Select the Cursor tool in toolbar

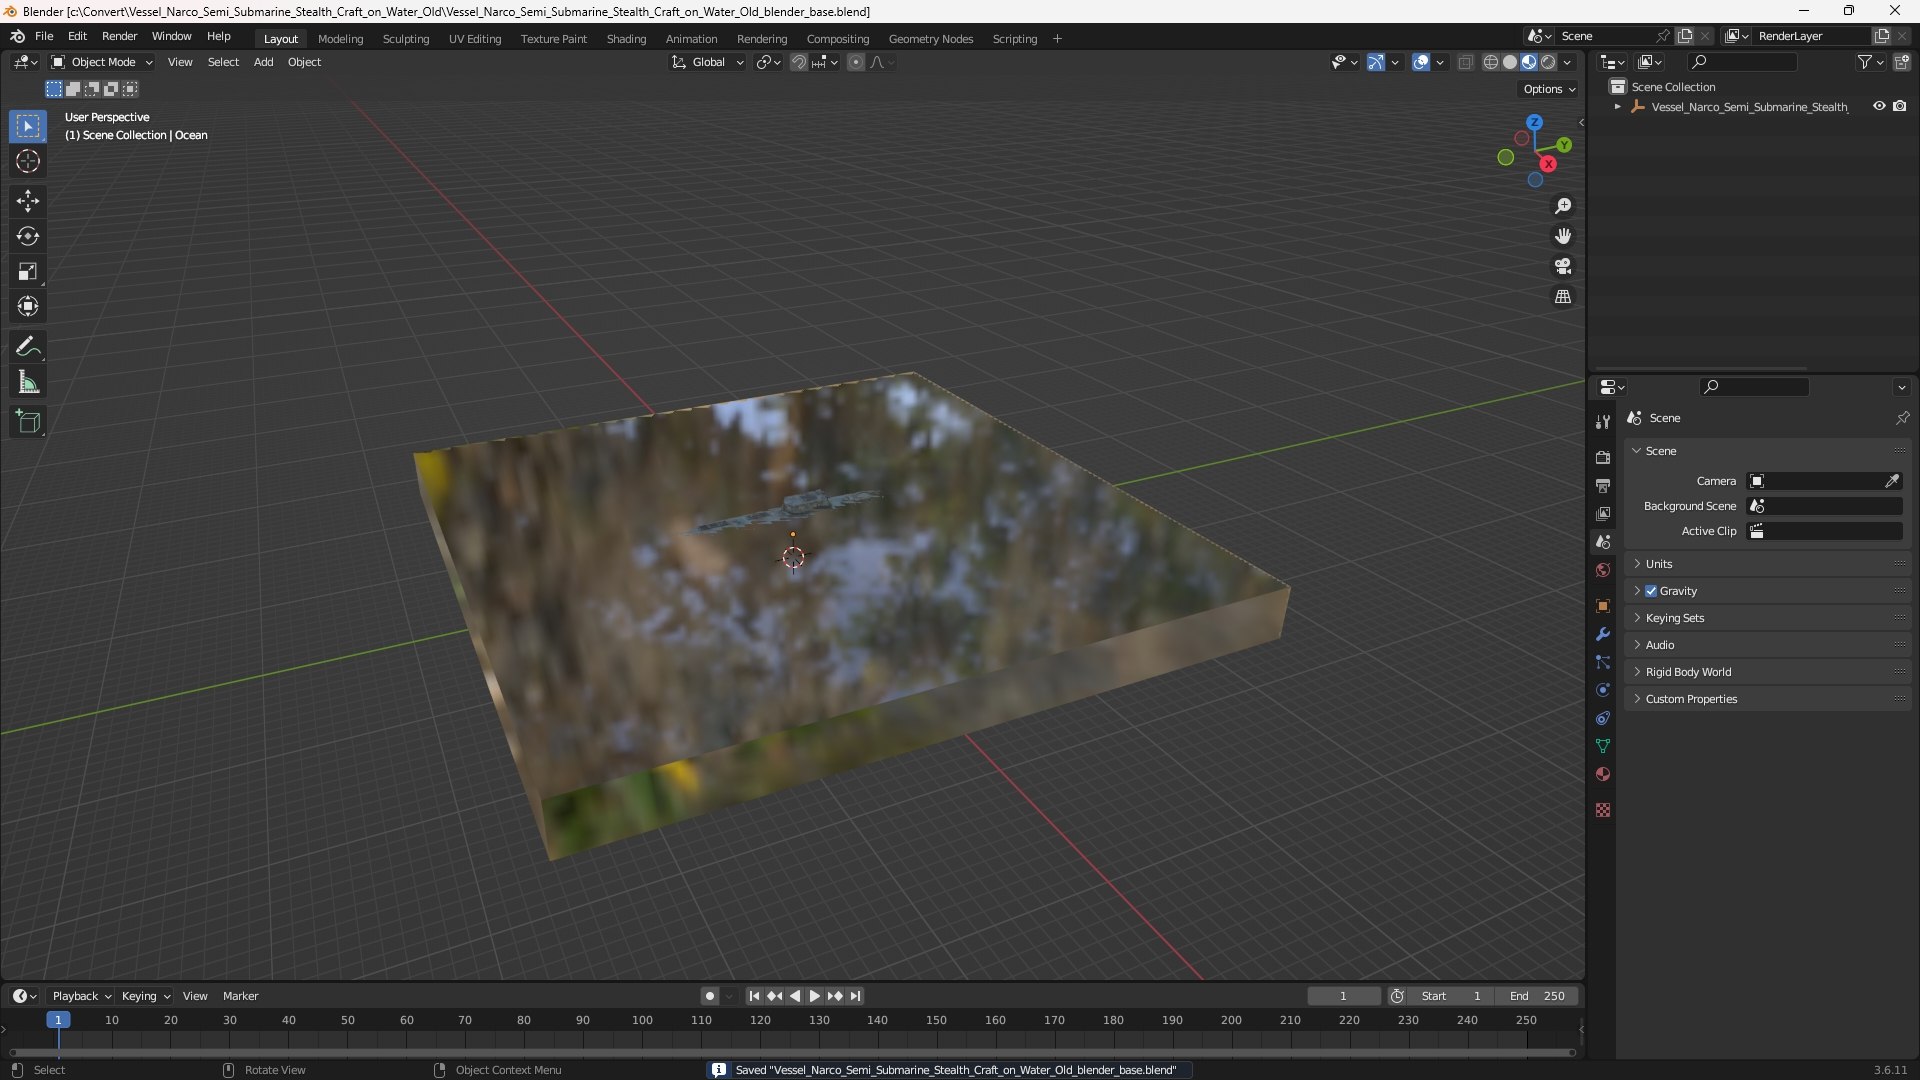click(28, 162)
